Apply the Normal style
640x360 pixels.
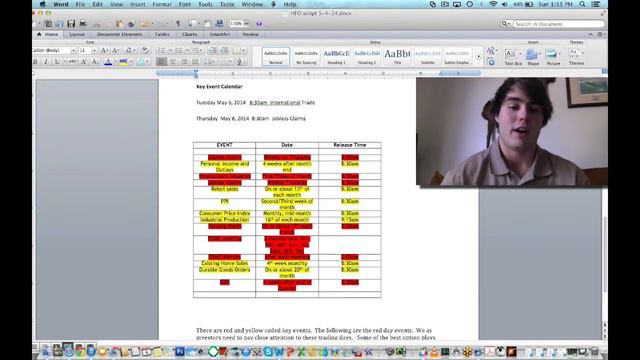276,57
